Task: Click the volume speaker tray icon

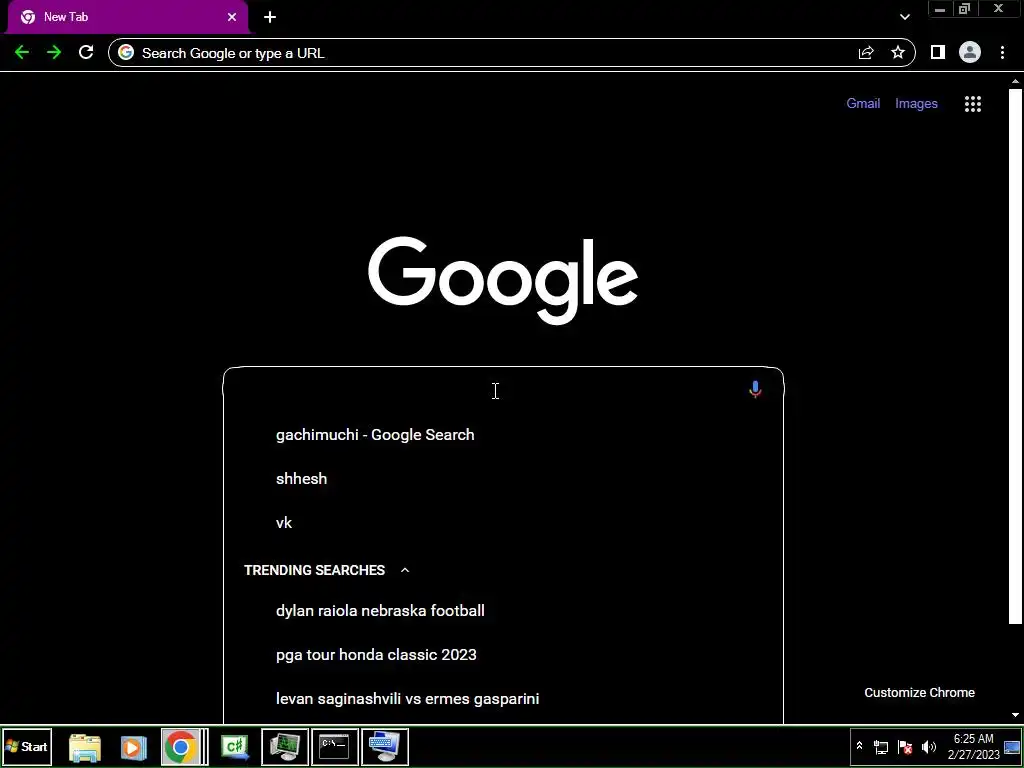Action: pyautogui.click(x=929, y=747)
